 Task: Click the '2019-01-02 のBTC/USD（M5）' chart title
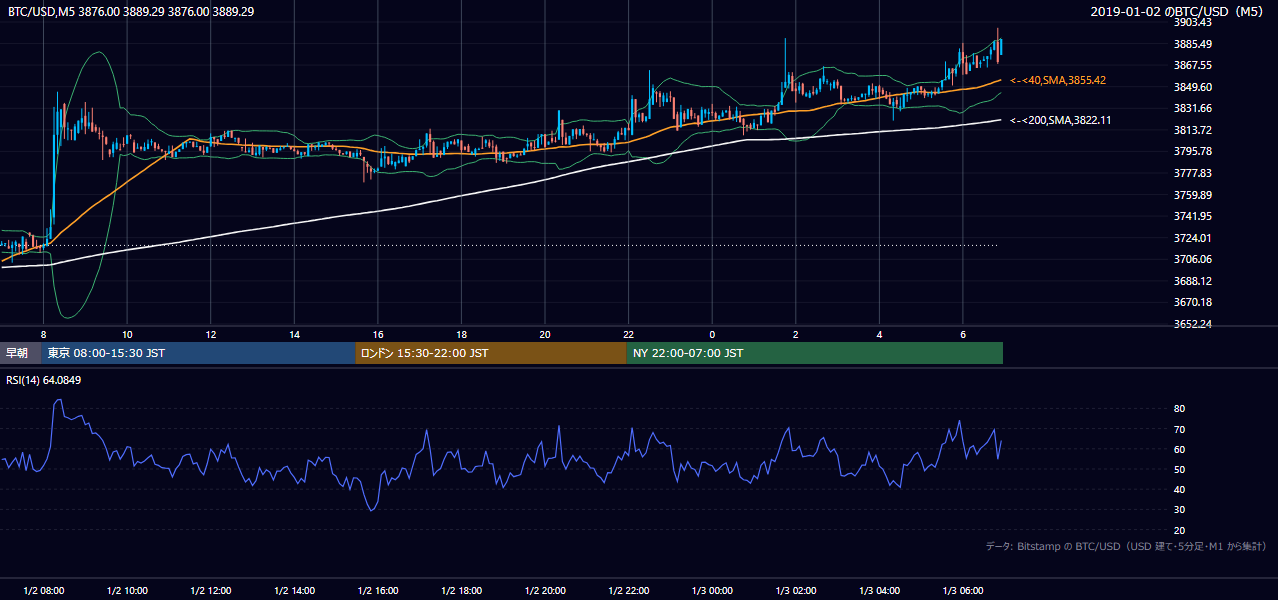coord(1178,12)
